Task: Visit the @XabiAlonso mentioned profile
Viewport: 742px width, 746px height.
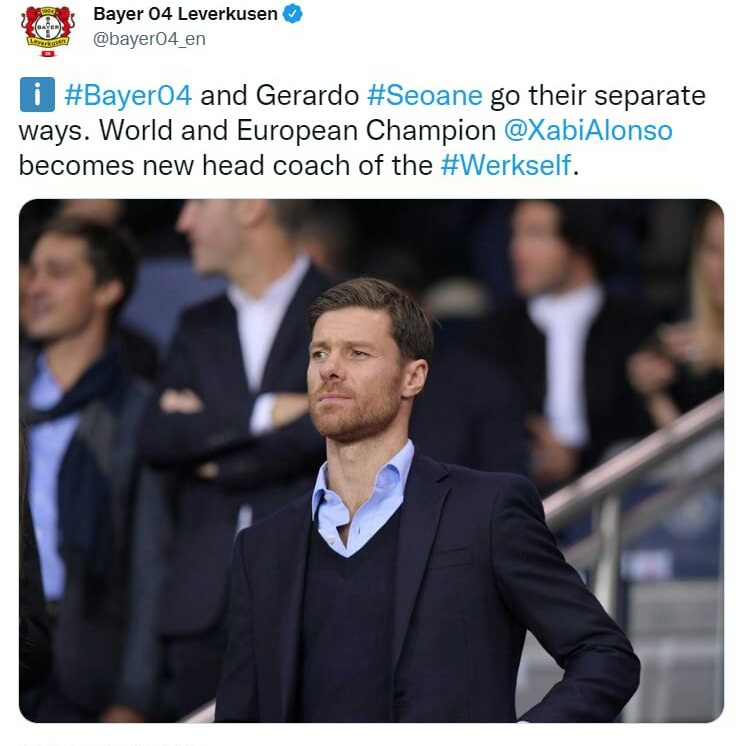Action: [588, 130]
